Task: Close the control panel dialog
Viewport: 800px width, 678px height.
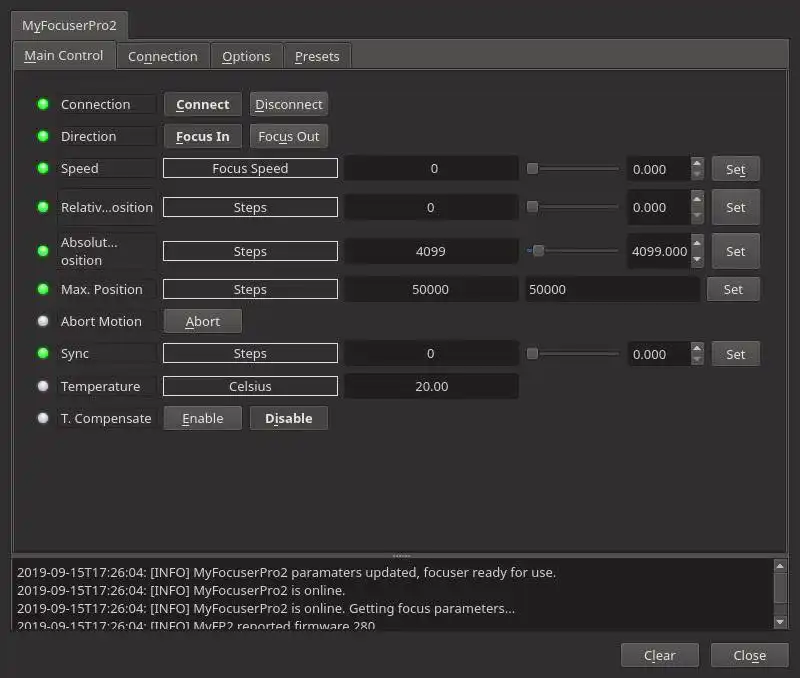Action: coord(749,656)
